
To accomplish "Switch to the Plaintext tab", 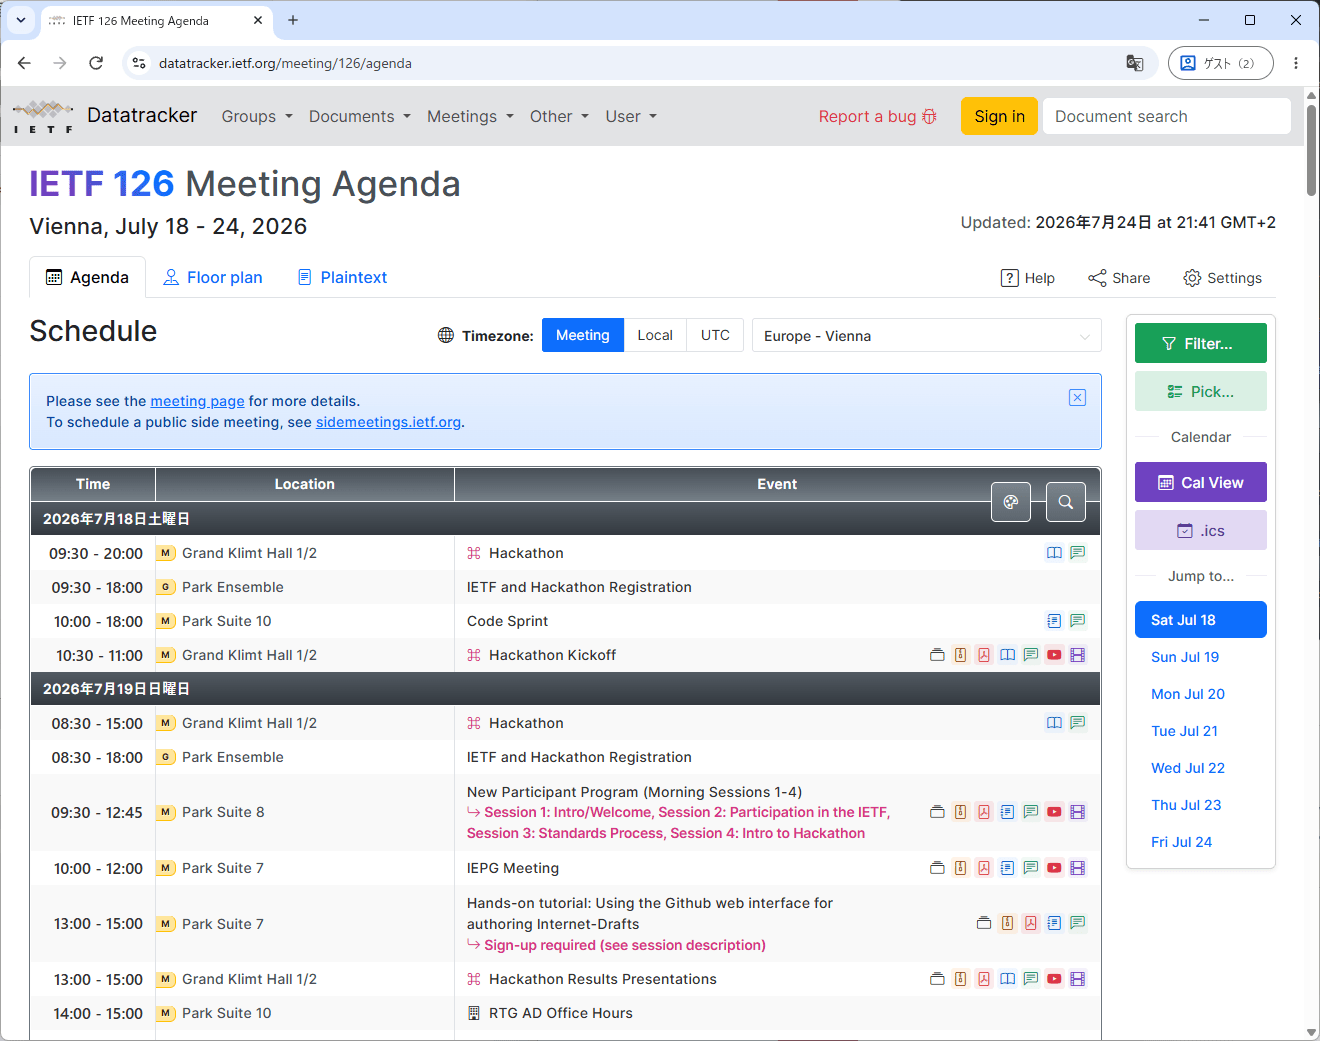I will pos(342,277).
